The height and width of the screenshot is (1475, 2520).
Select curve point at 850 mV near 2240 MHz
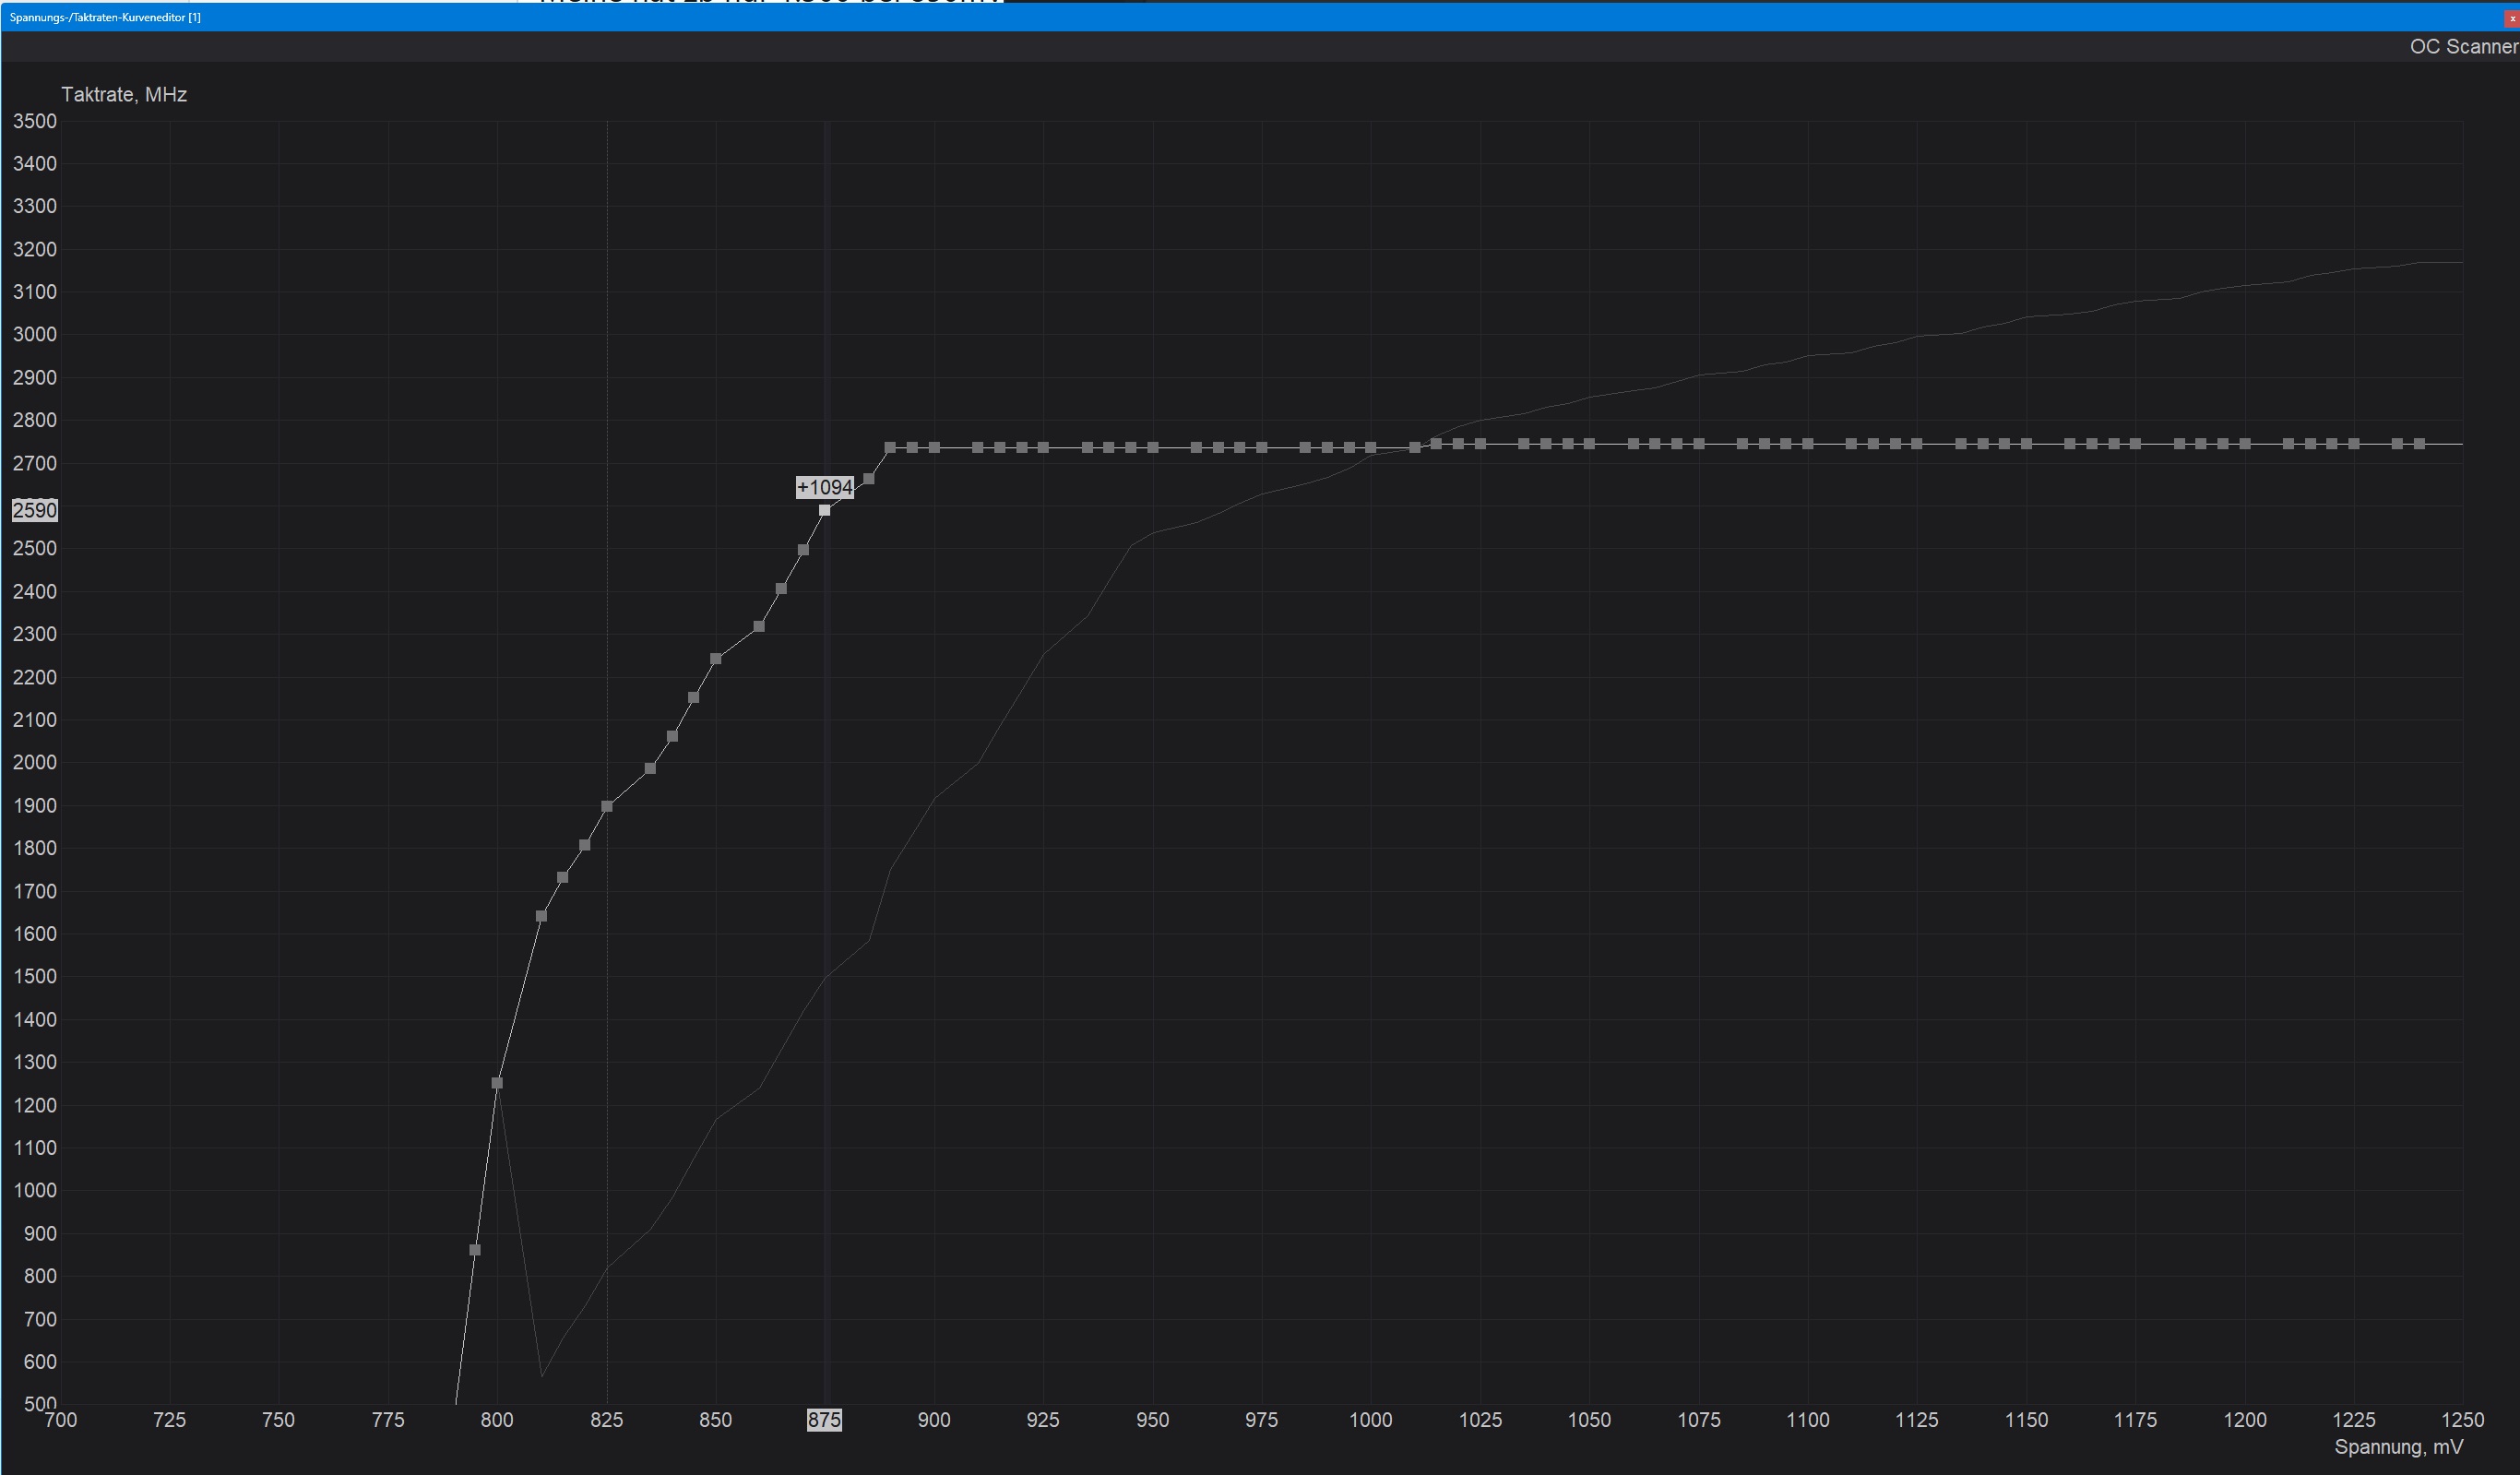716,659
